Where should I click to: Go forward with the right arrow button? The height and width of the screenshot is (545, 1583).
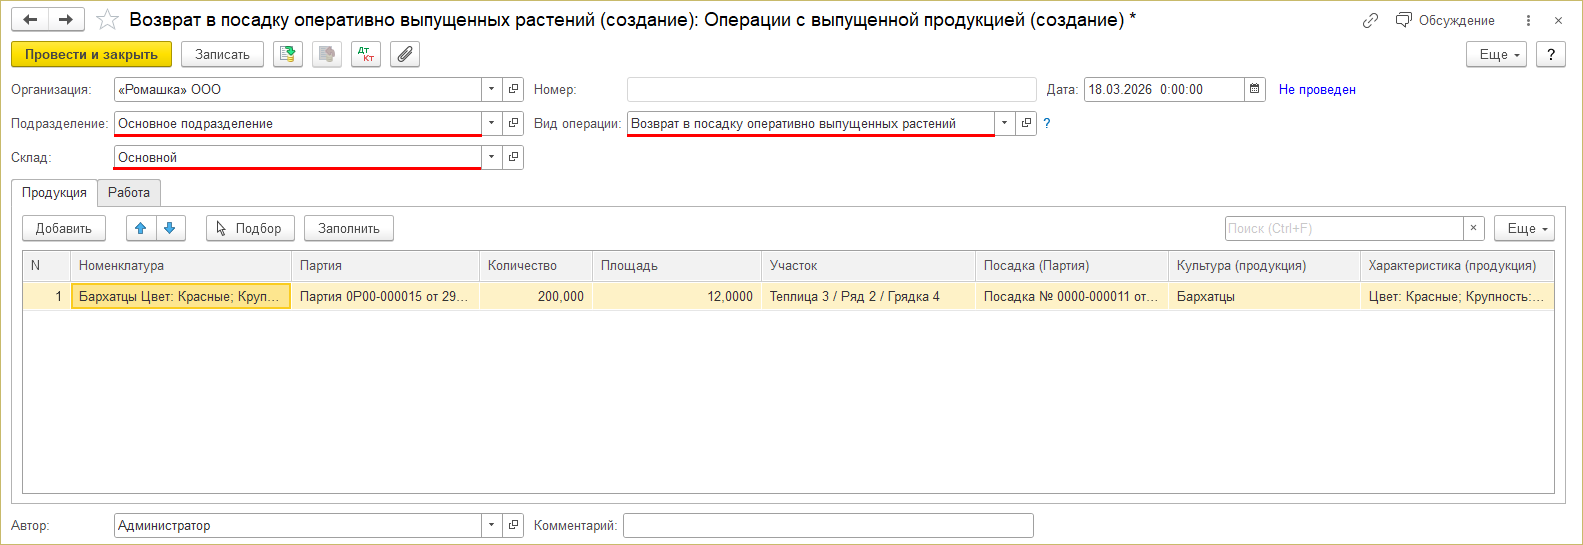pos(66,20)
